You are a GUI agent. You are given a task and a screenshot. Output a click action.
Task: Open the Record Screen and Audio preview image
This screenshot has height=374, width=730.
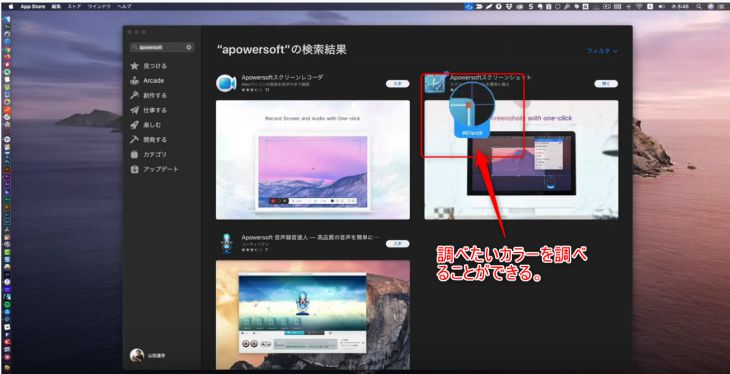click(313, 160)
